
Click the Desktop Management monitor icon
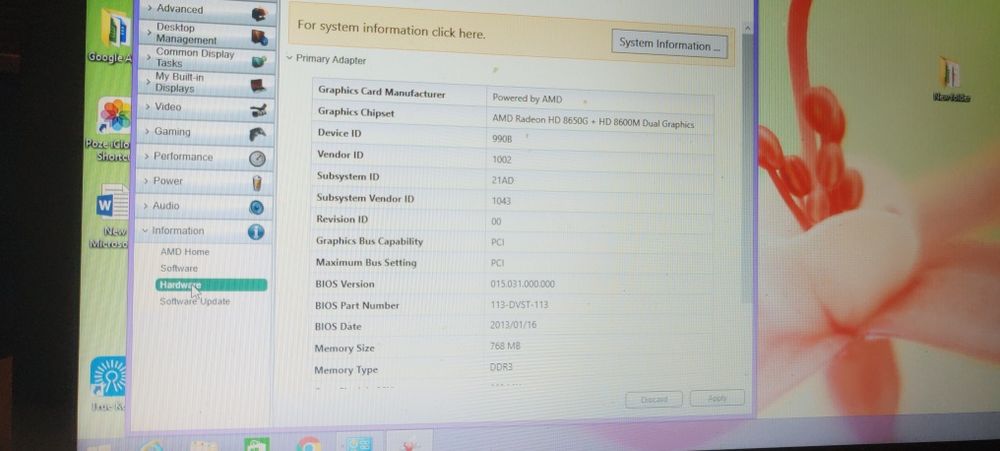tap(259, 37)
